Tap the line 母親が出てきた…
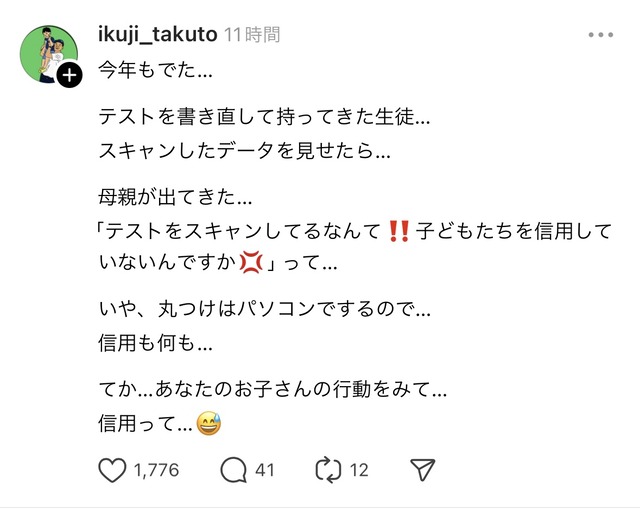The width and height of the screenshot is (640, 517). (x=175, y=197)
